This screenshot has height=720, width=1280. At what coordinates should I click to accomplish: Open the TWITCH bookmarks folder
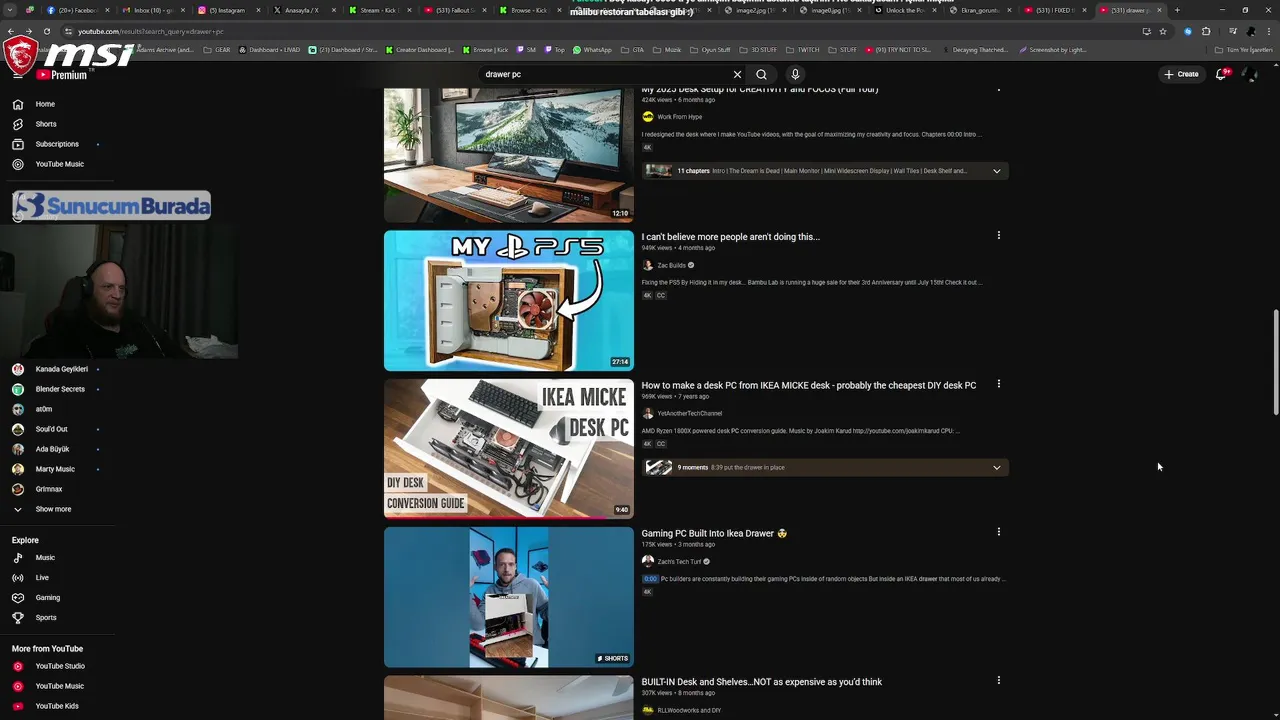802,50
